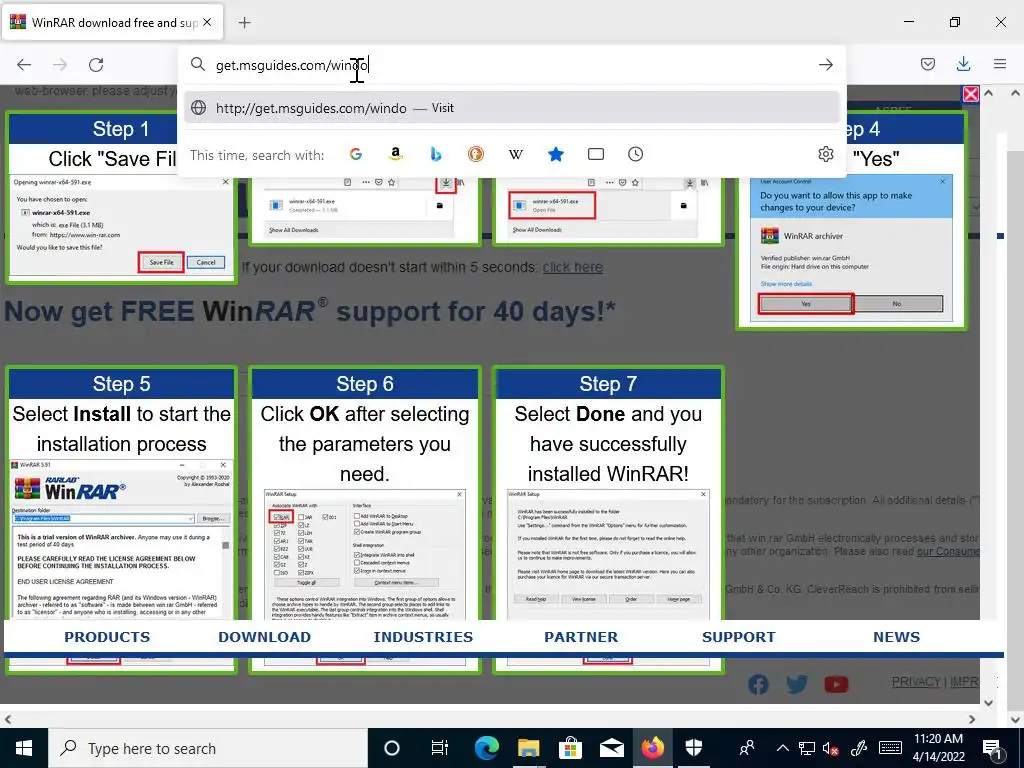The image size is (1024, 768).
Task: Open the clock showing 11:20 AM
Action: 938,748
